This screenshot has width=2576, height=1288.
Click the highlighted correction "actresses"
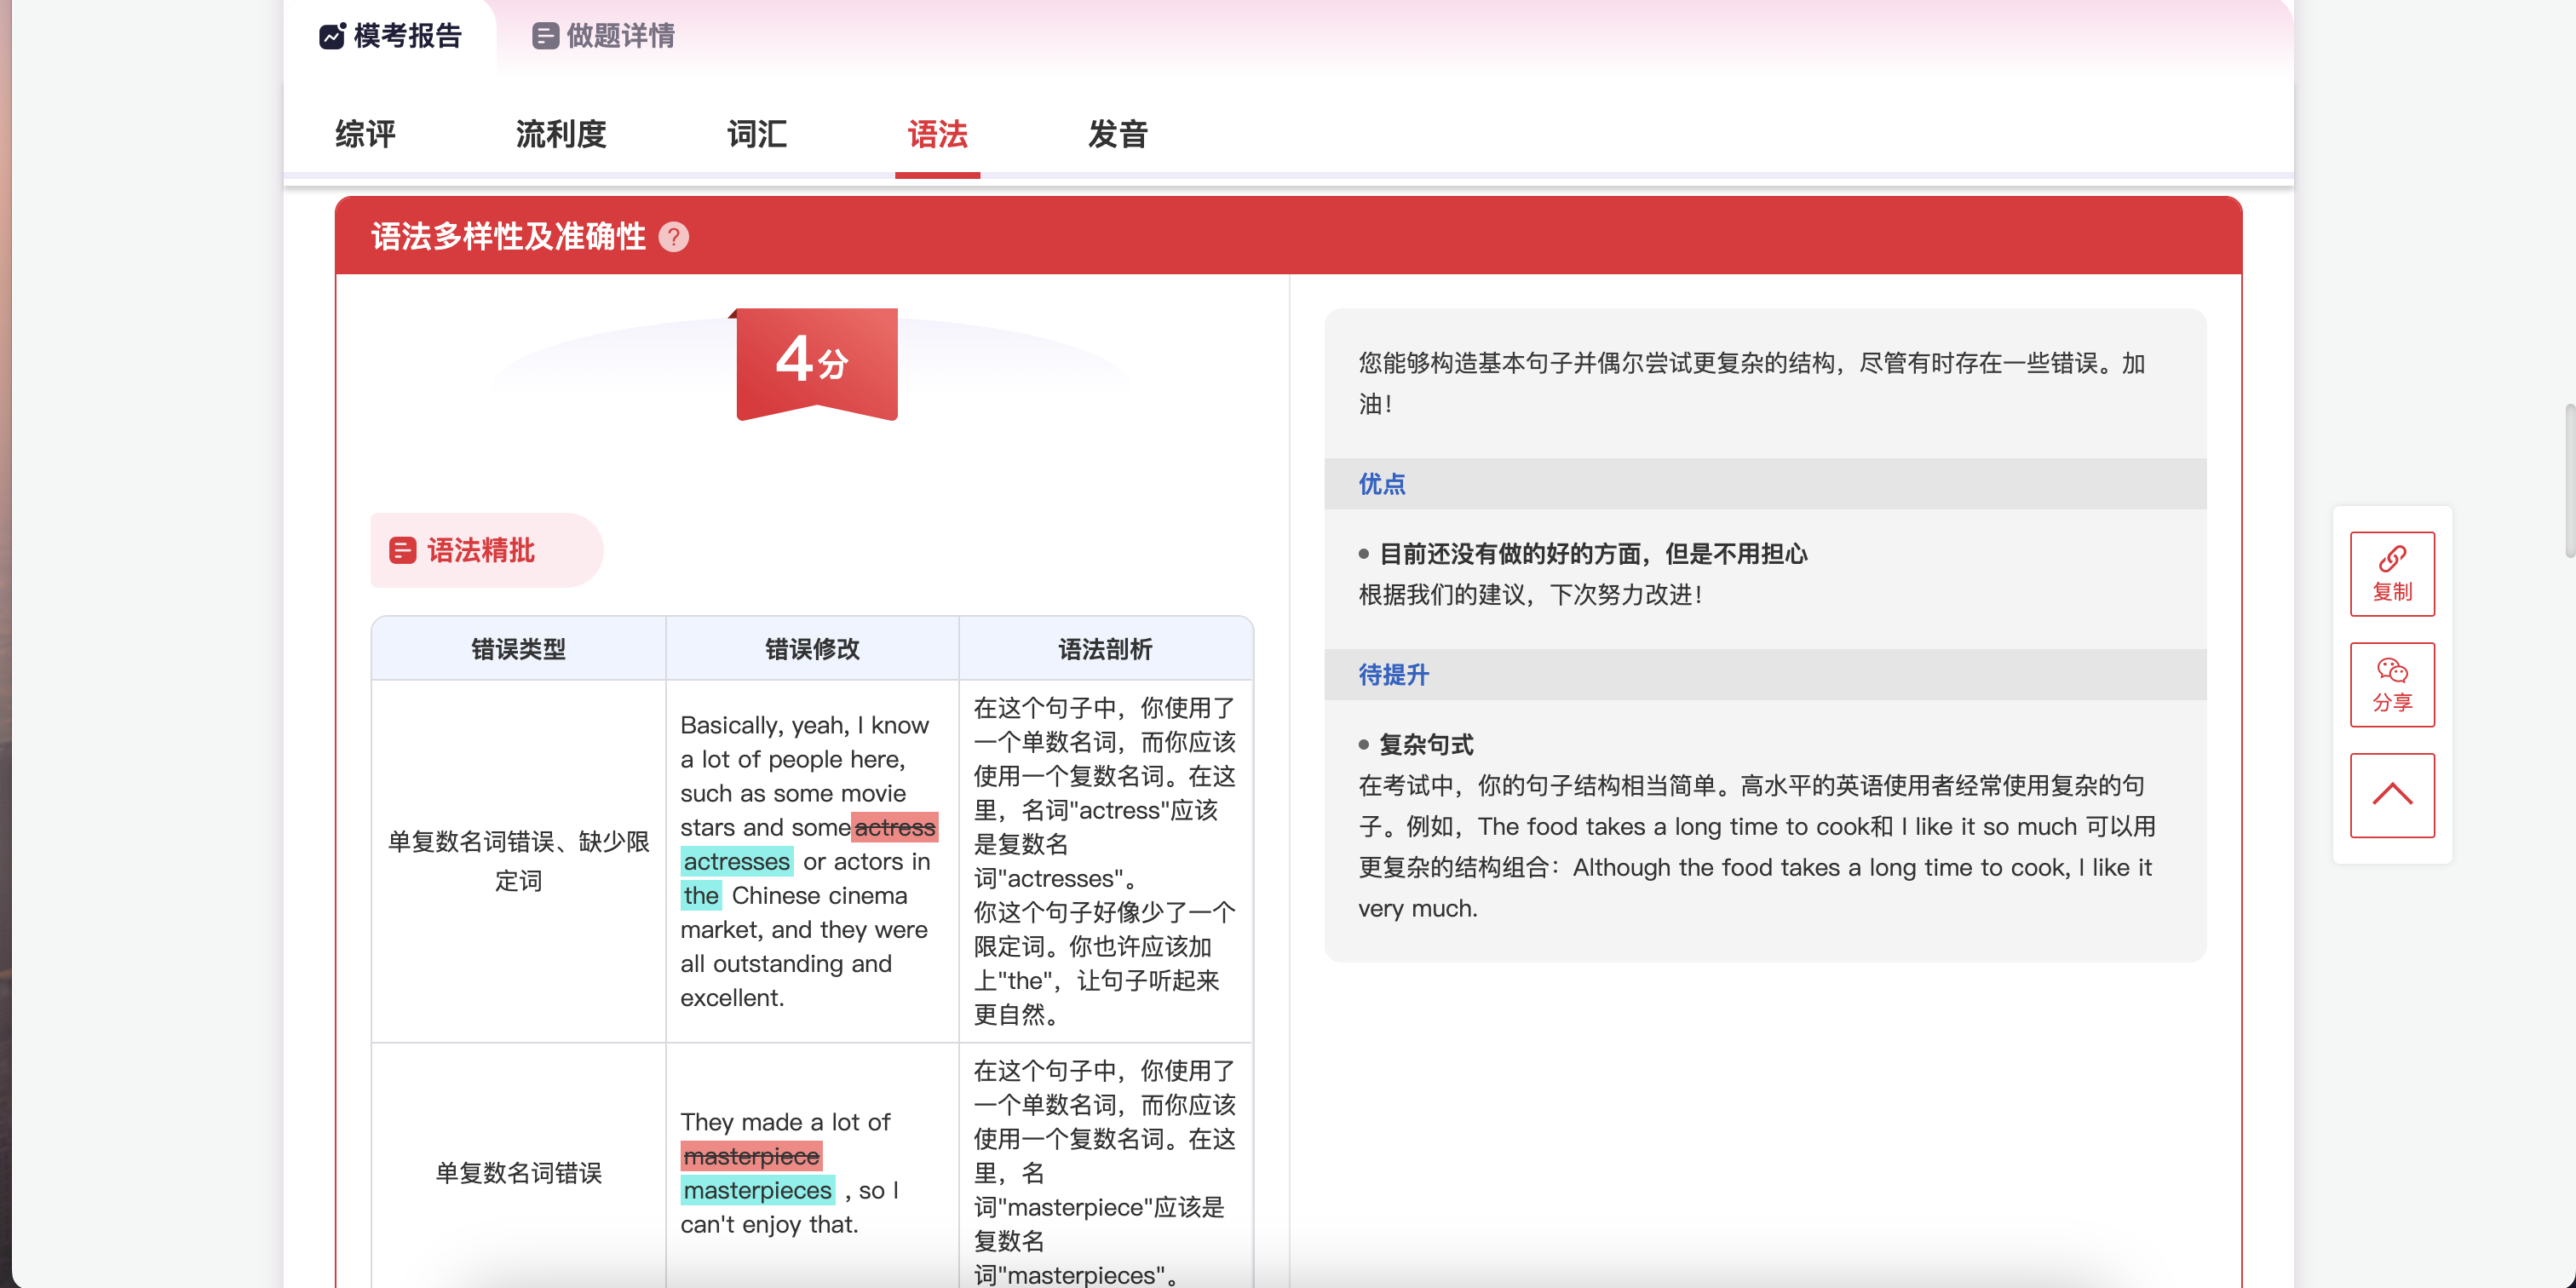(736, 861)
